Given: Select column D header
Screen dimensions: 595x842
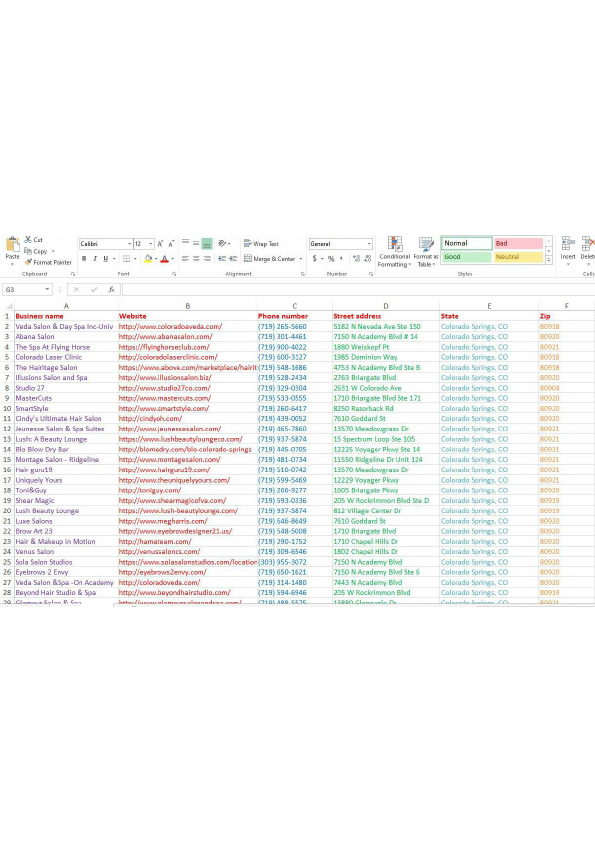Looking at the screenshot, I should 386,306.
